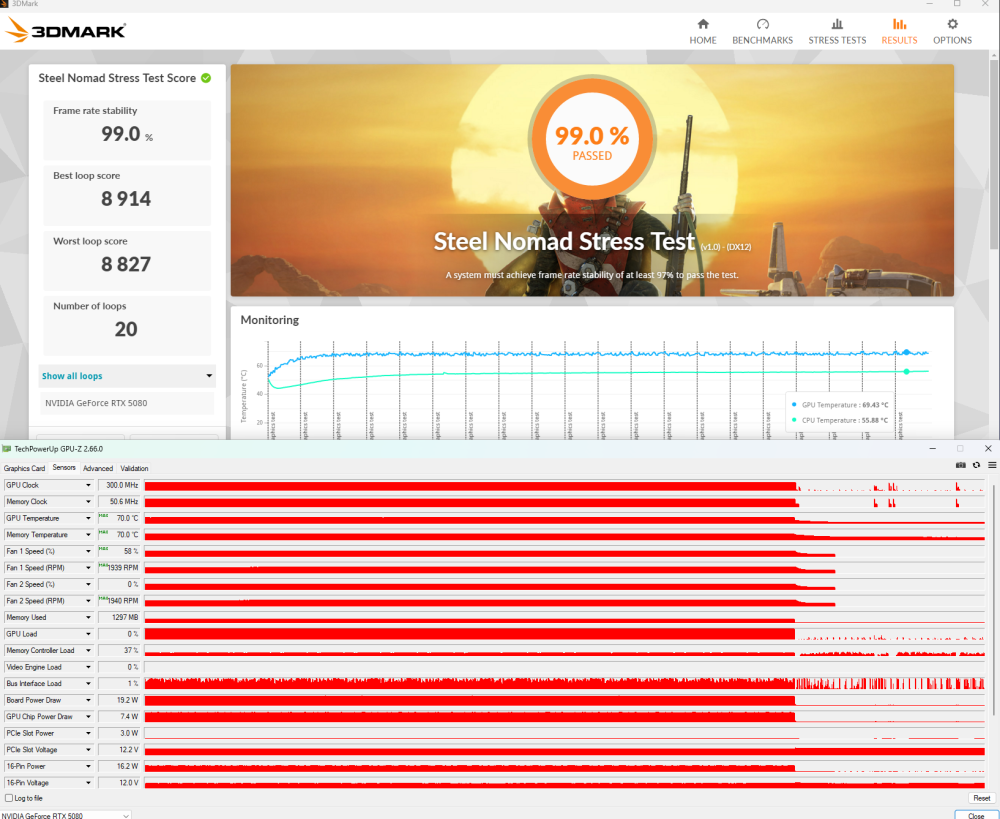This screenshot has width=1000, height=819.
Task: Open the GPU selector combo box in GPU-Z
Action: [x=66, y=815]
